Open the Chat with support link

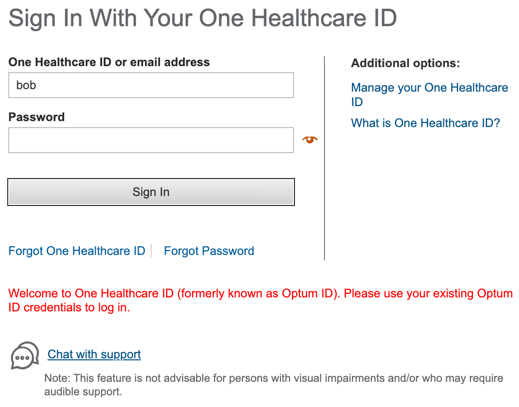(x=94, y=354)
